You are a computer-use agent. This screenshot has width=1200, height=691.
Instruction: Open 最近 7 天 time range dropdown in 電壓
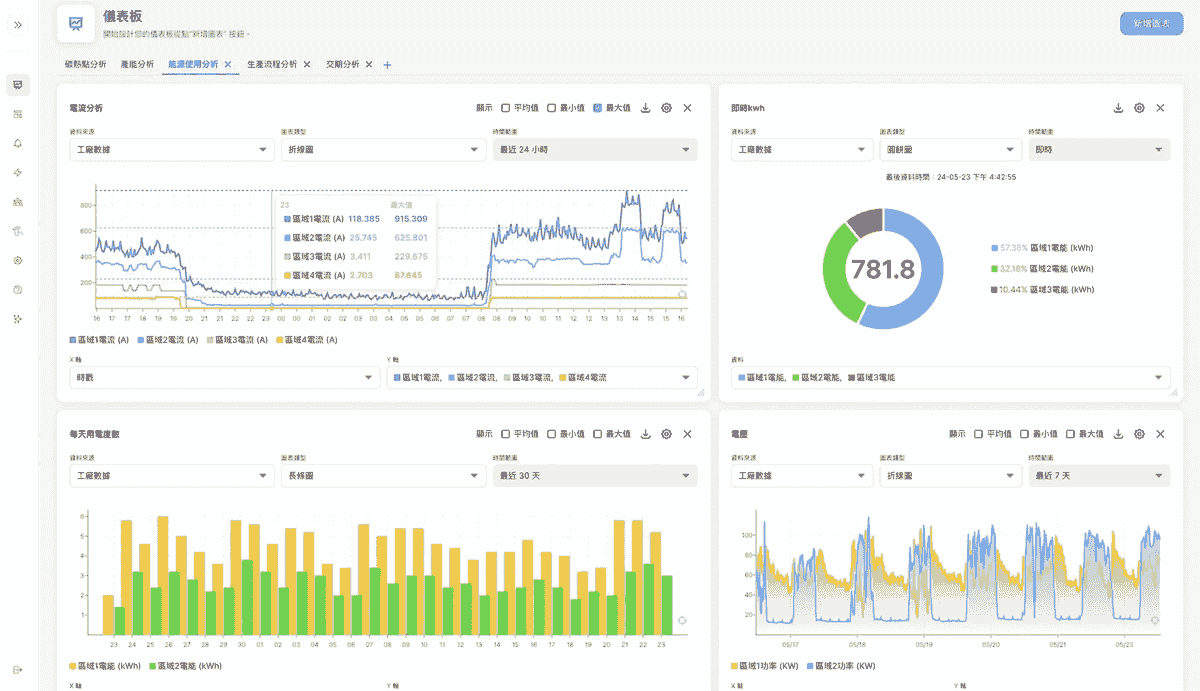click(x=1099, y=476)
